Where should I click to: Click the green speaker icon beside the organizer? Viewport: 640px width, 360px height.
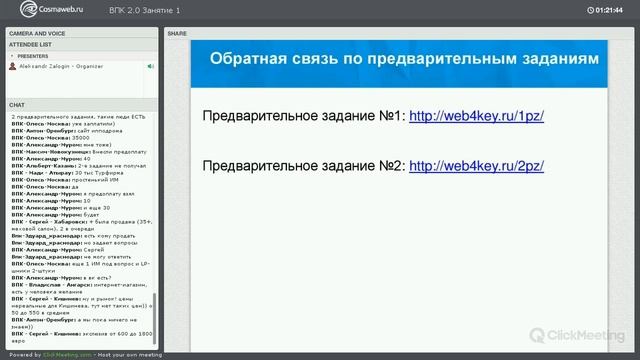click(x=150, y=66)
